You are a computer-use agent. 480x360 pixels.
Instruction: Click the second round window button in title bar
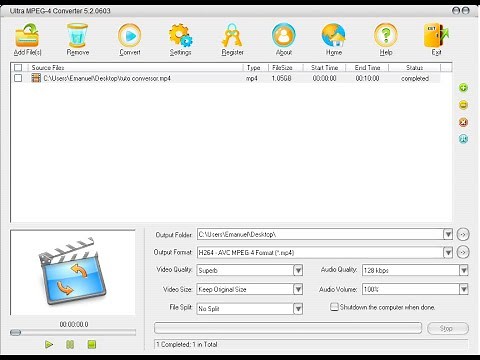coord(466,11)
